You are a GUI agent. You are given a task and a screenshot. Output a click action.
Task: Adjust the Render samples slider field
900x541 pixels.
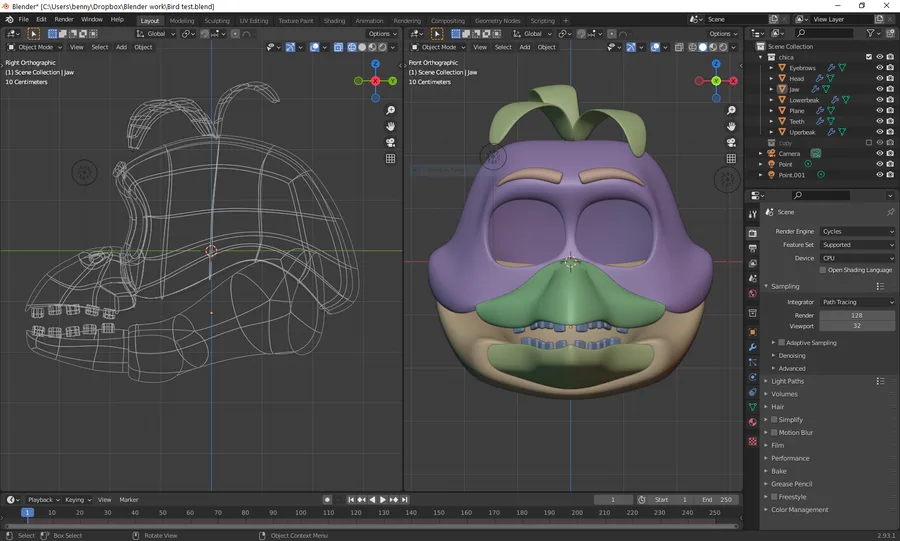(x=857, y=315)
